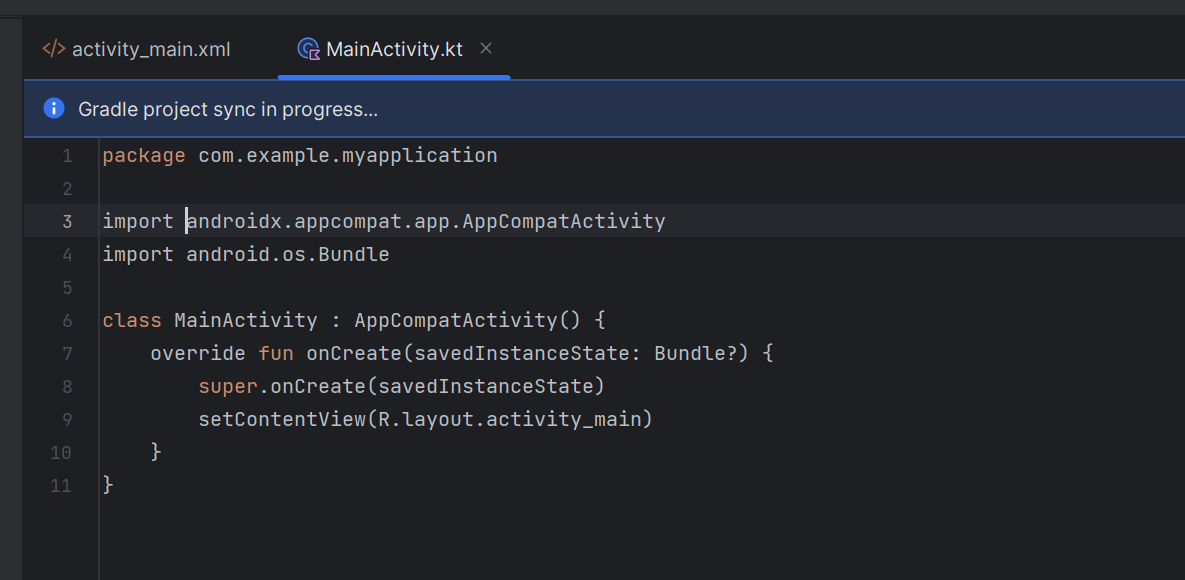Click 'R.layout.activity_main' reference
Viewport: 1185px width, 580px height.
508,420
